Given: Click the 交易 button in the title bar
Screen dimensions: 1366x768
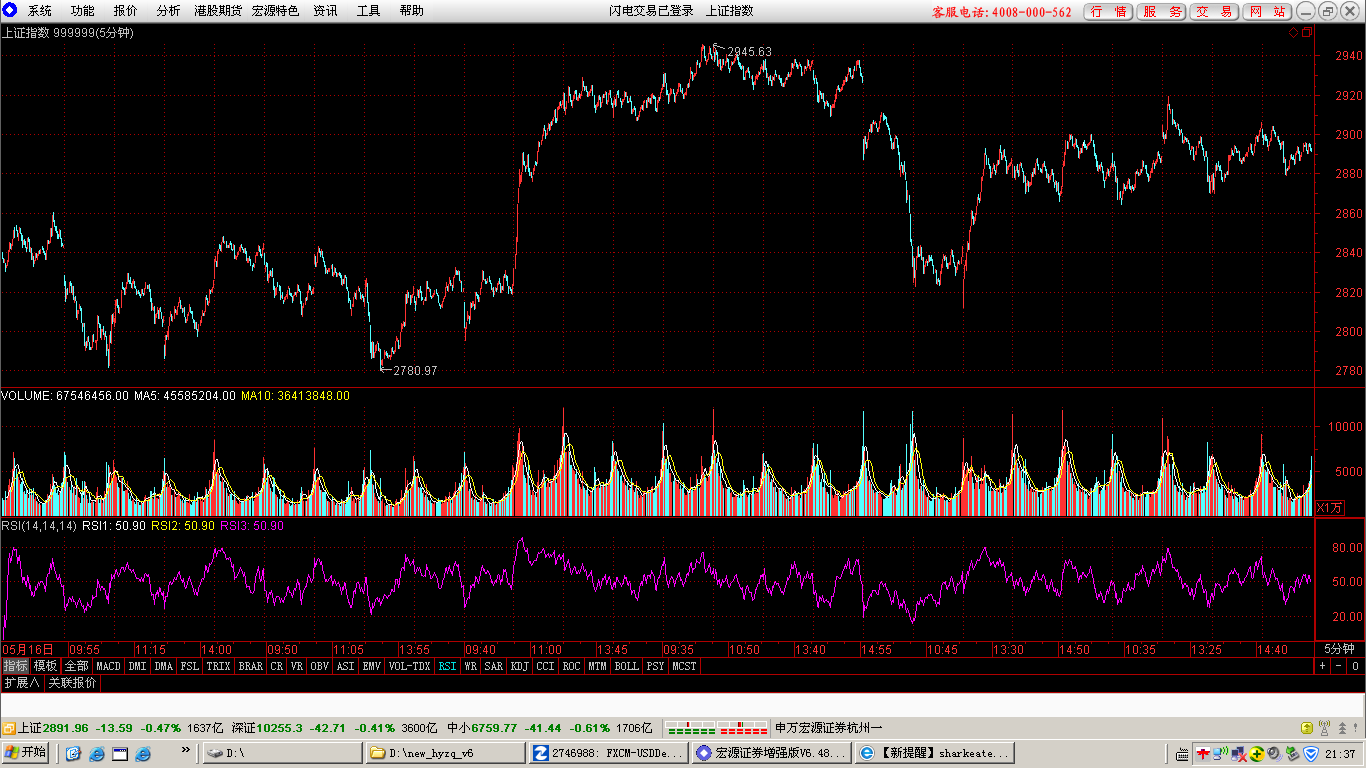Looking at the screenshot, I should [x=1216, y=12].
